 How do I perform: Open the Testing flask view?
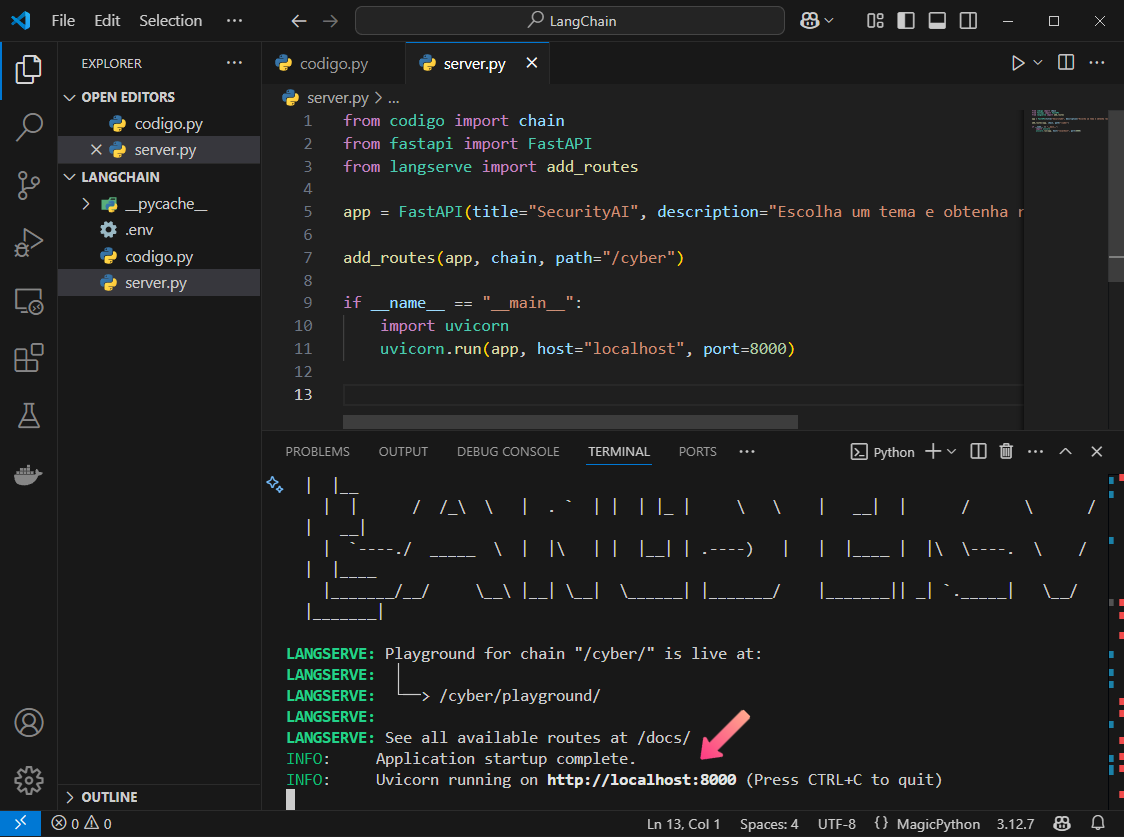pyautogui.click(x=29, y=416)
